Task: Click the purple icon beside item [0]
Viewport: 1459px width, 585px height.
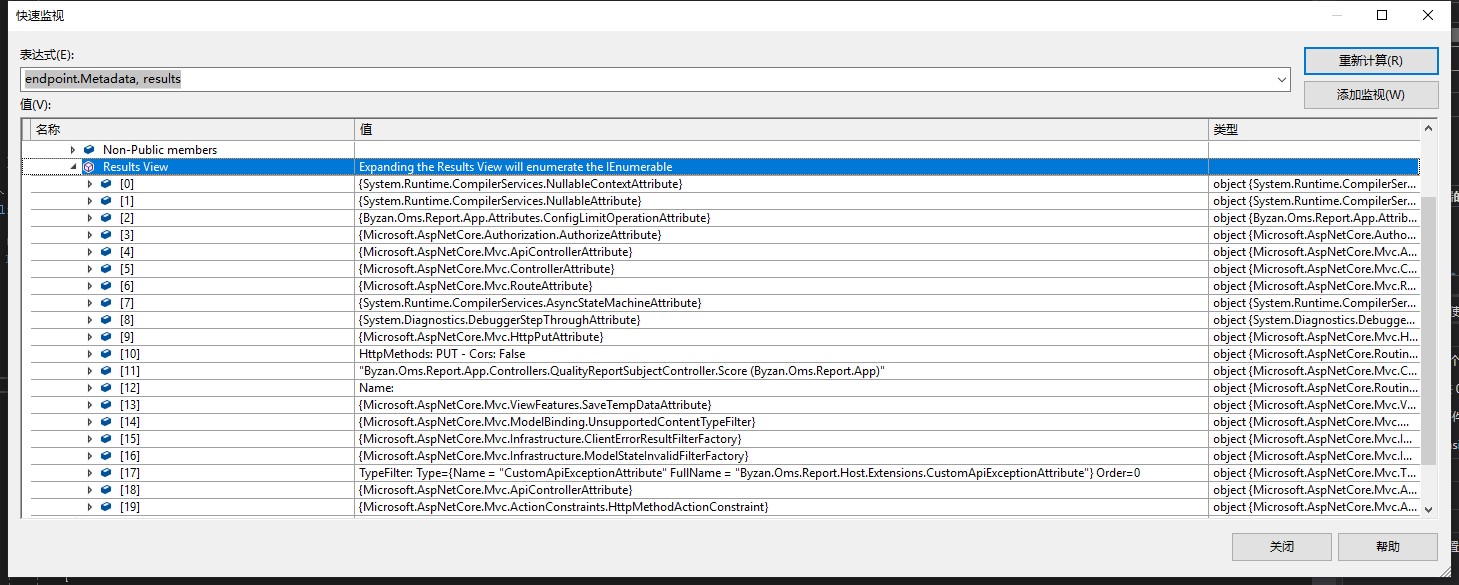Action: [x=105, y=183]
